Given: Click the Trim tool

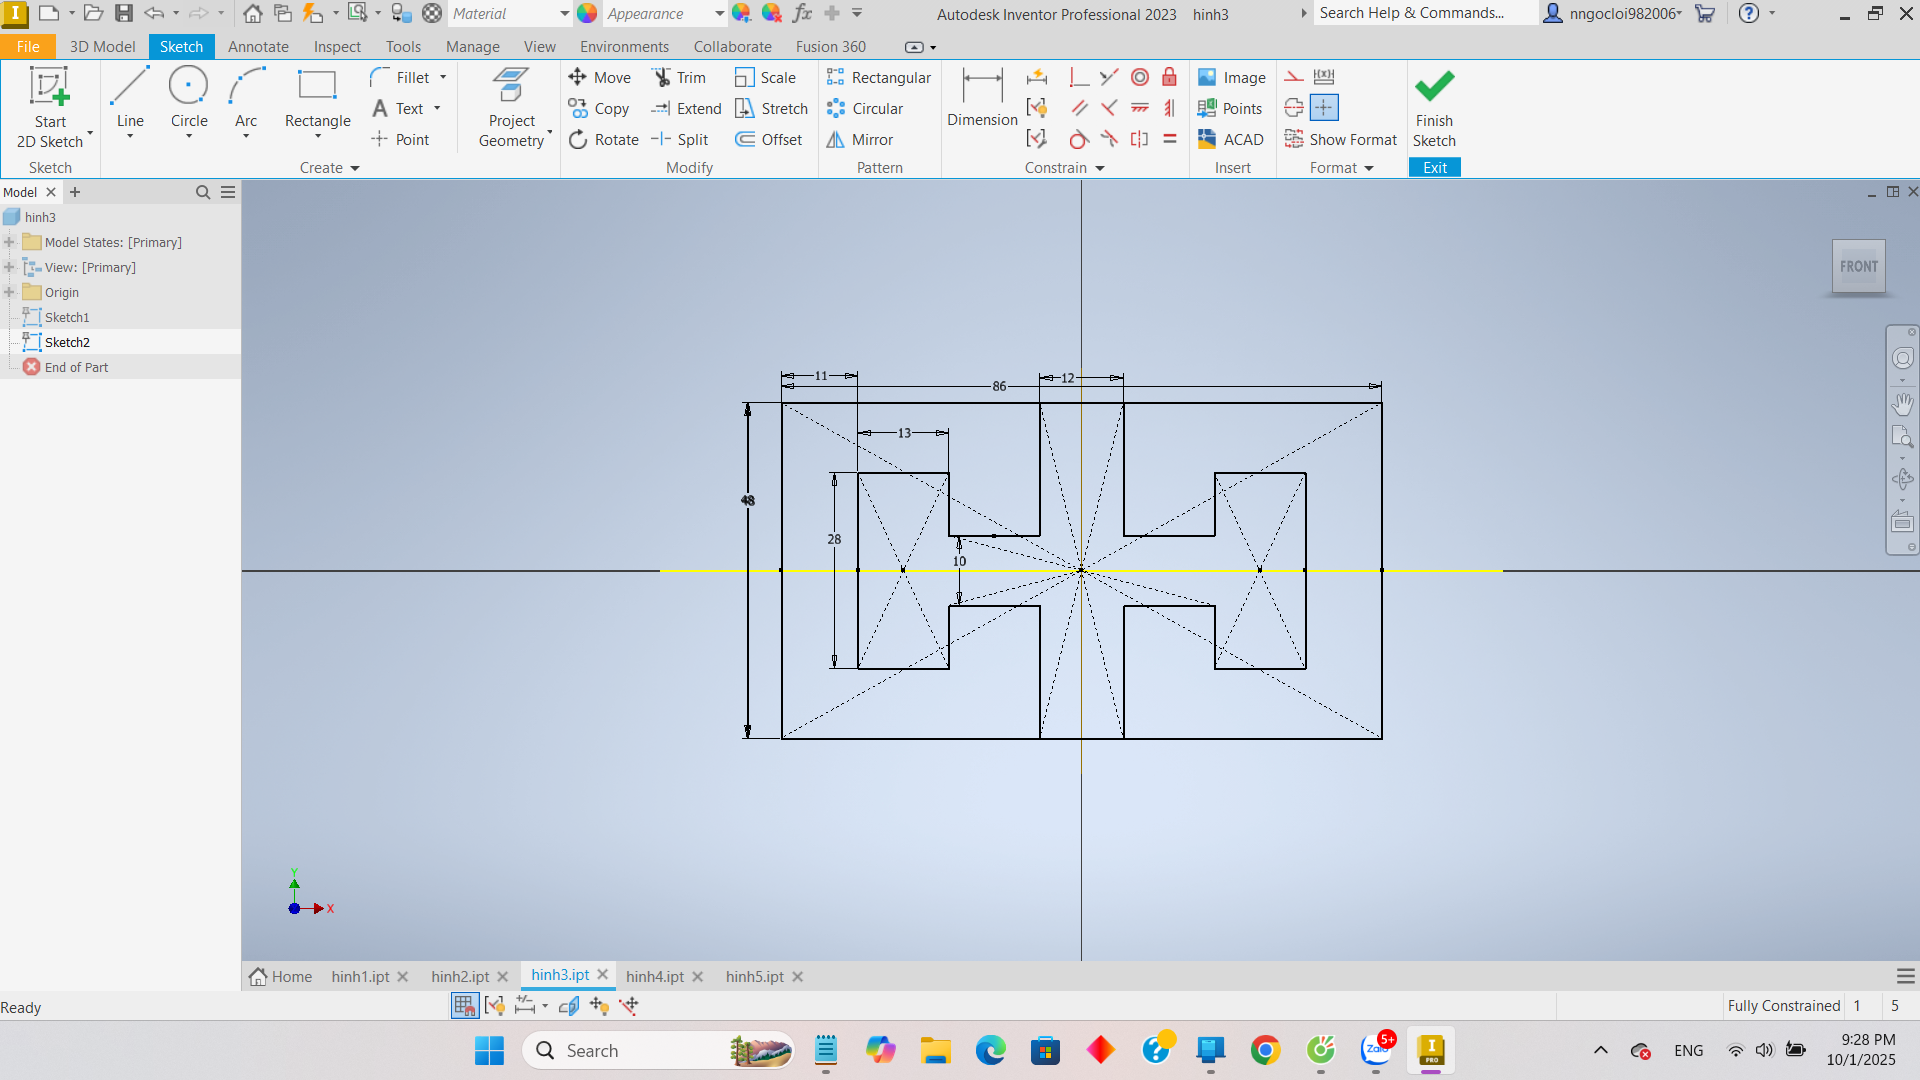Looking at the screenshot, I should [679, 78].
